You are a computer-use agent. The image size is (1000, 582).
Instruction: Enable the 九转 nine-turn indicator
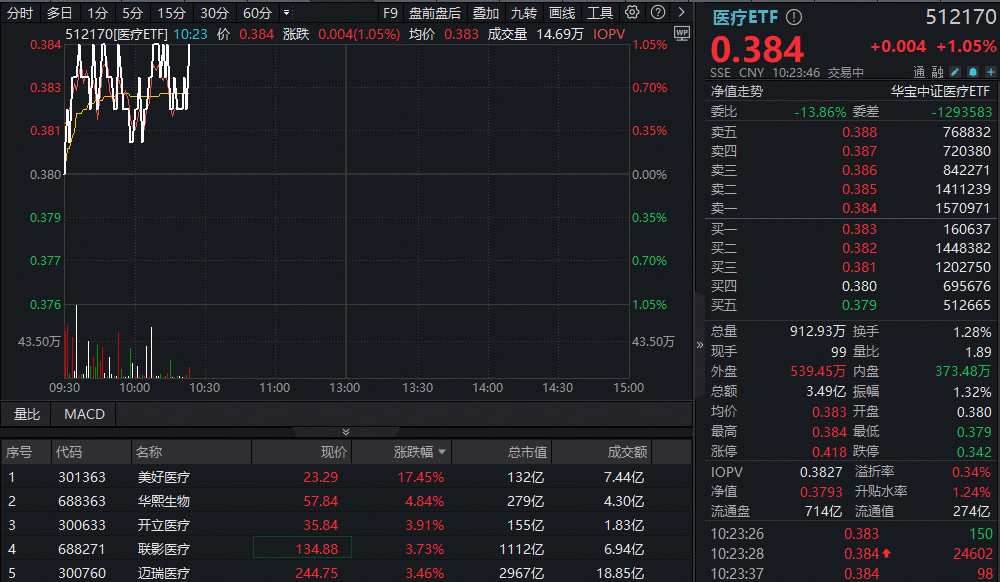pos(524,12)
